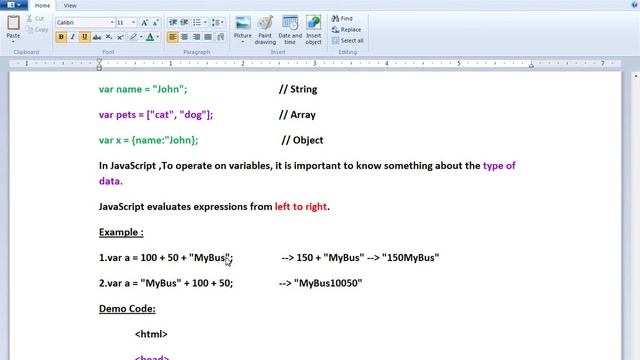Open the Picture dropdown arrow
This screenshot has height=360, width=640.
pos(242,42)
